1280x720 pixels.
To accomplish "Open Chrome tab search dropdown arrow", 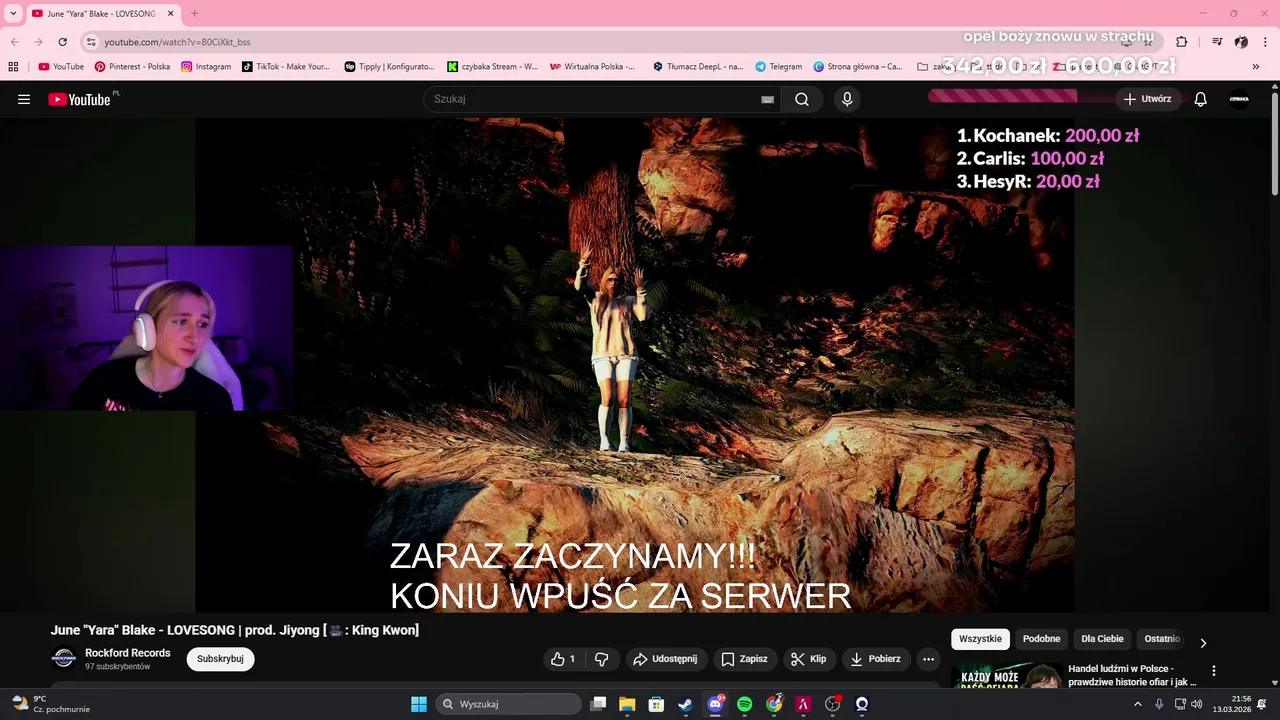I will coord(13,14).
